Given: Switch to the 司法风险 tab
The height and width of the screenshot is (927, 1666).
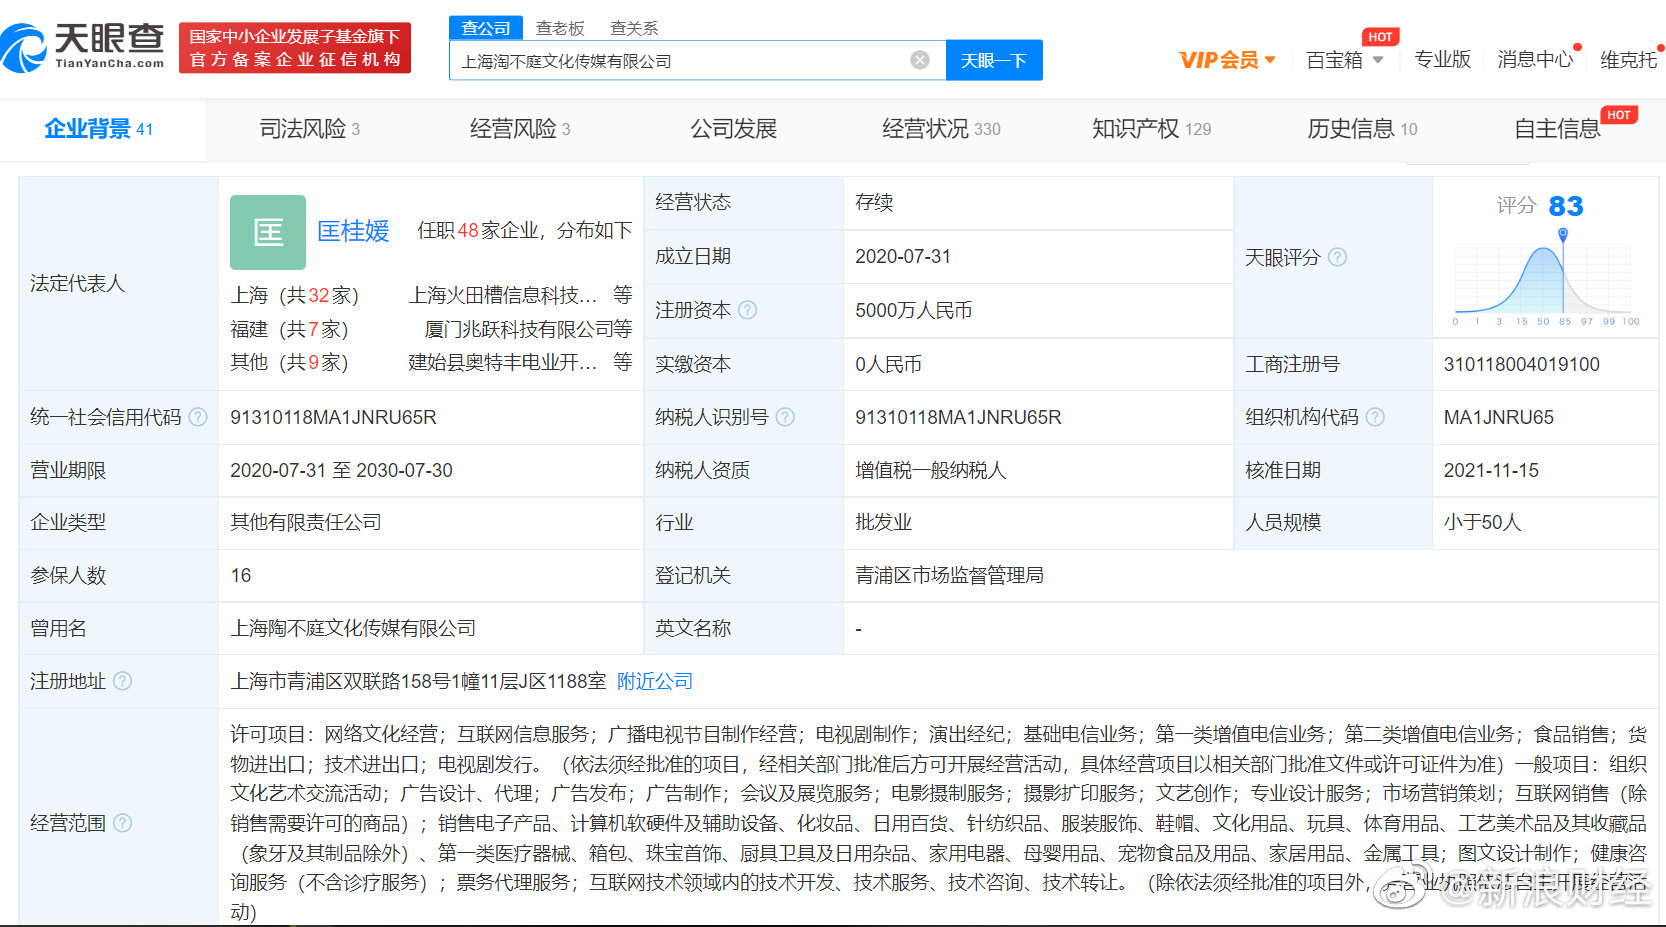Looking at the screenshot, I should (309, 129).
